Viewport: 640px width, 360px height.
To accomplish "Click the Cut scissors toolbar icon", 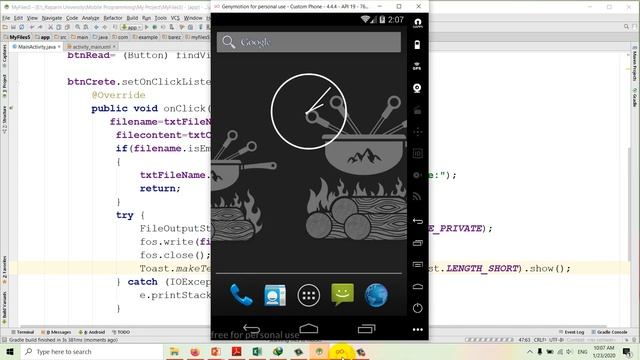I will point(51,27).
